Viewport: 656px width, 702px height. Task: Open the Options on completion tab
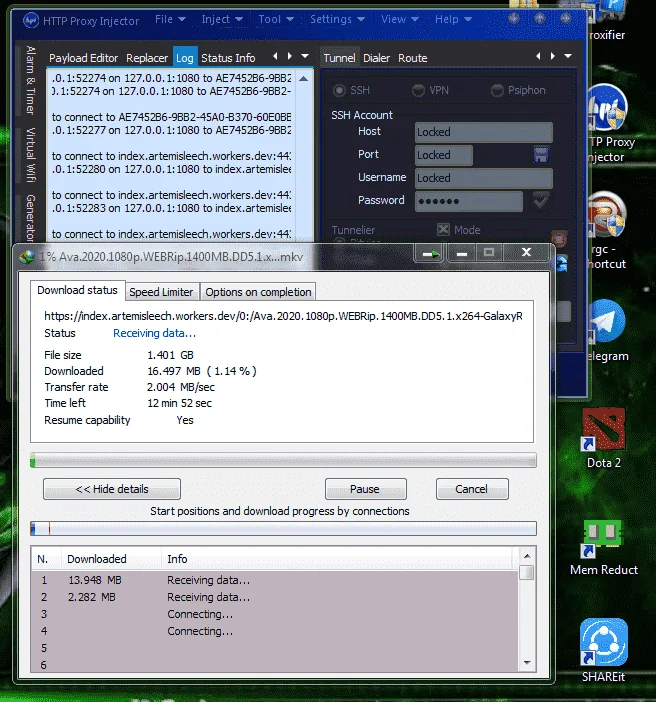(x=258, y=292)
